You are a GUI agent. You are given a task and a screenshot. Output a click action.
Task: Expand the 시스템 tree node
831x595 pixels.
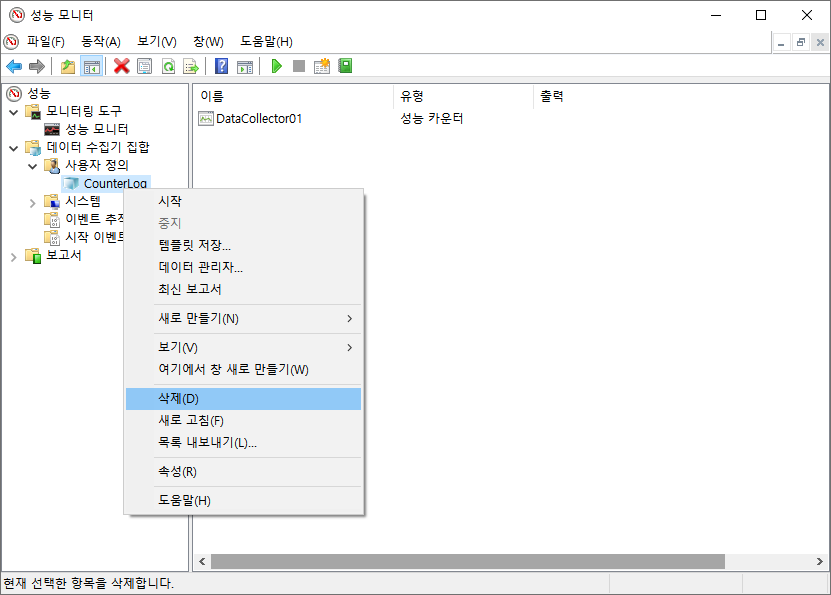coord(32,202)
